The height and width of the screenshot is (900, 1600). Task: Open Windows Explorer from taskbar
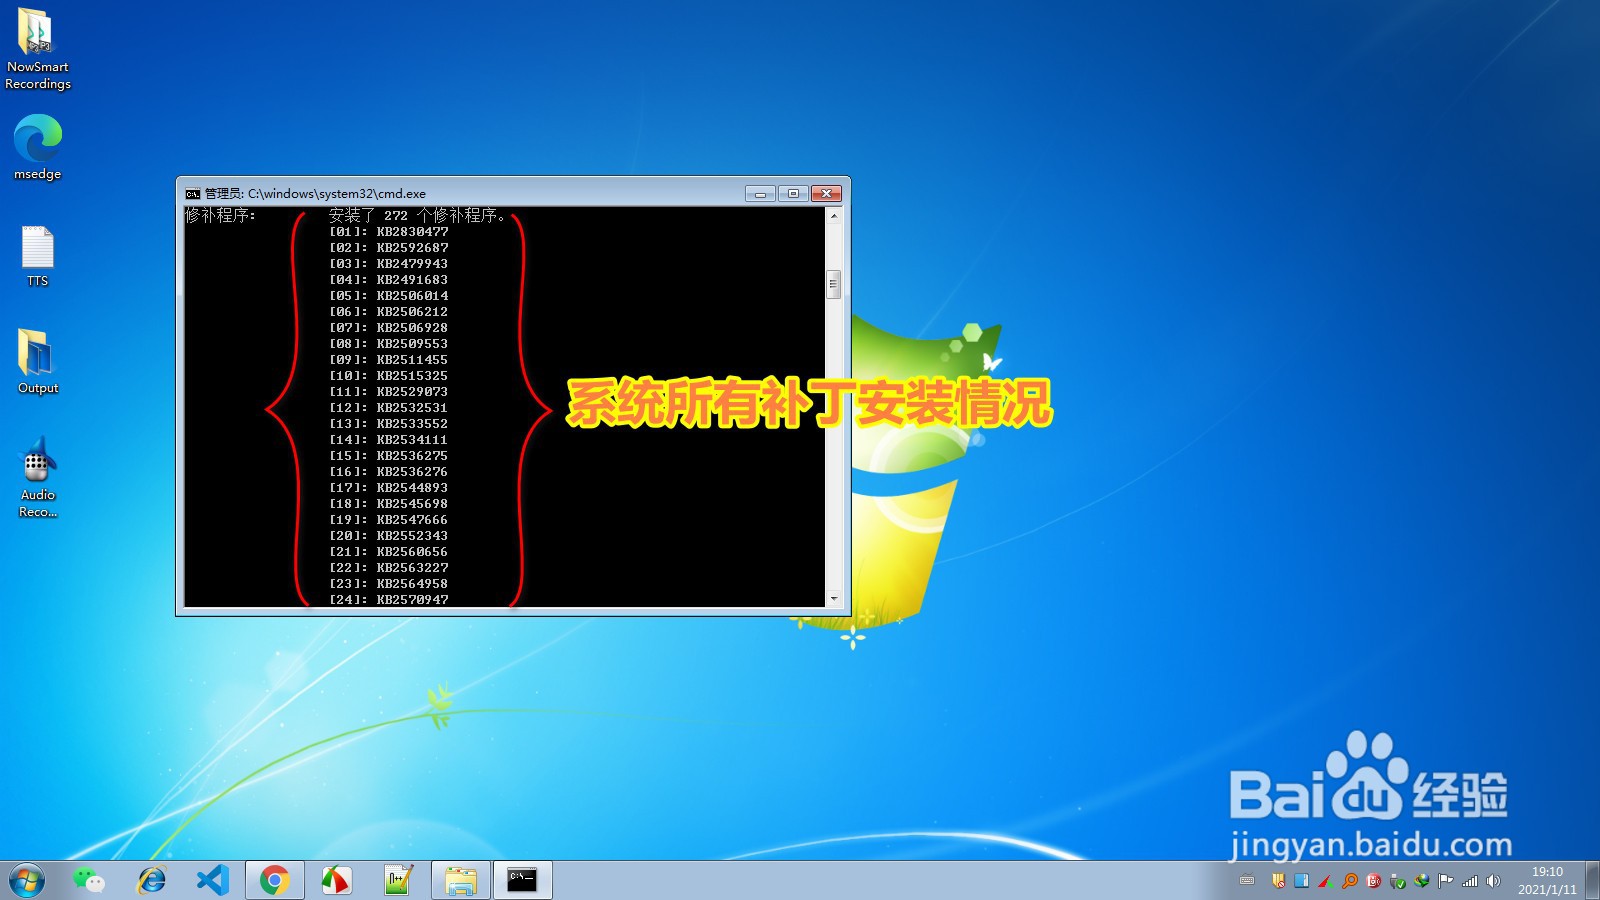(x=460, y=880)
